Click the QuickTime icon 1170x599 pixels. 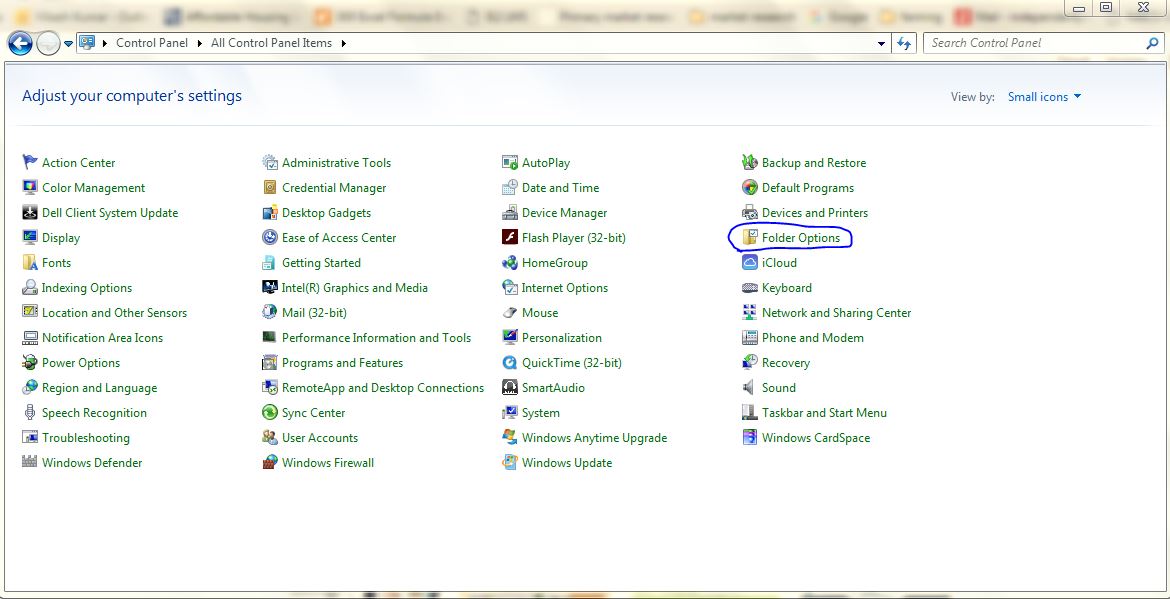(510, 363)
